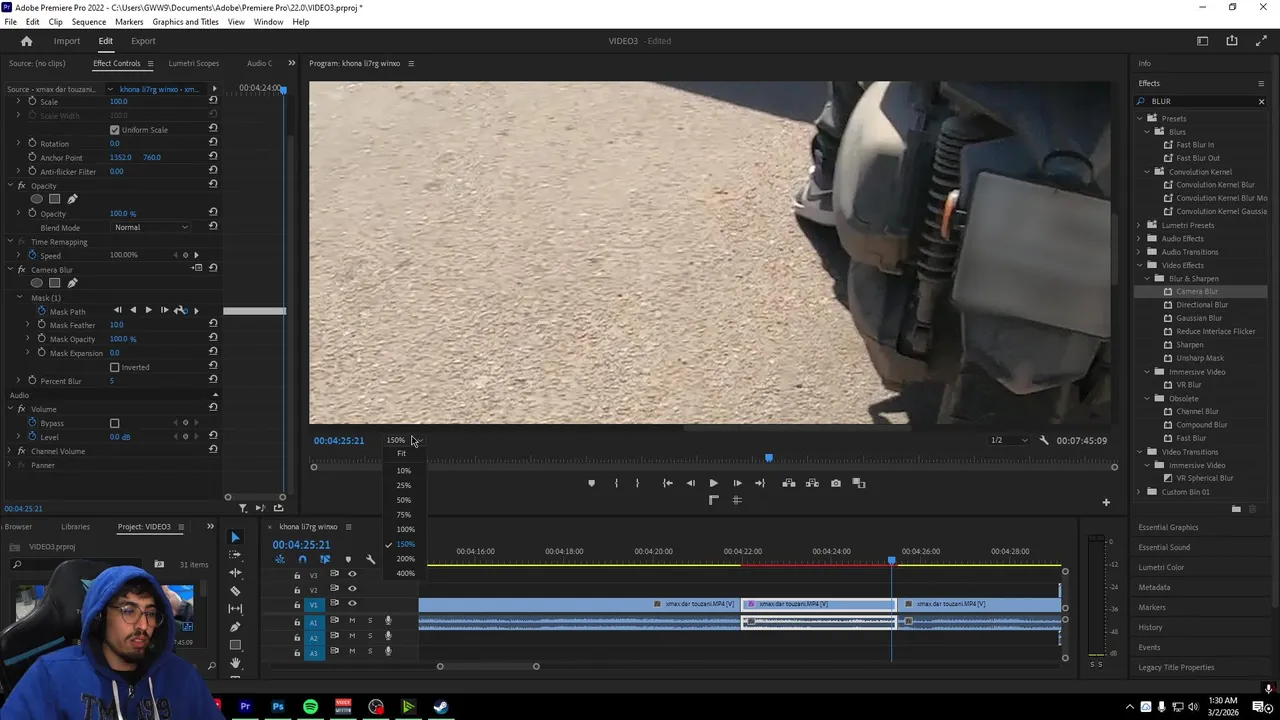Solo audio track A2
Image resolution: width=1280 pixels, height=720 pixels.
click(x=370, y=636)
